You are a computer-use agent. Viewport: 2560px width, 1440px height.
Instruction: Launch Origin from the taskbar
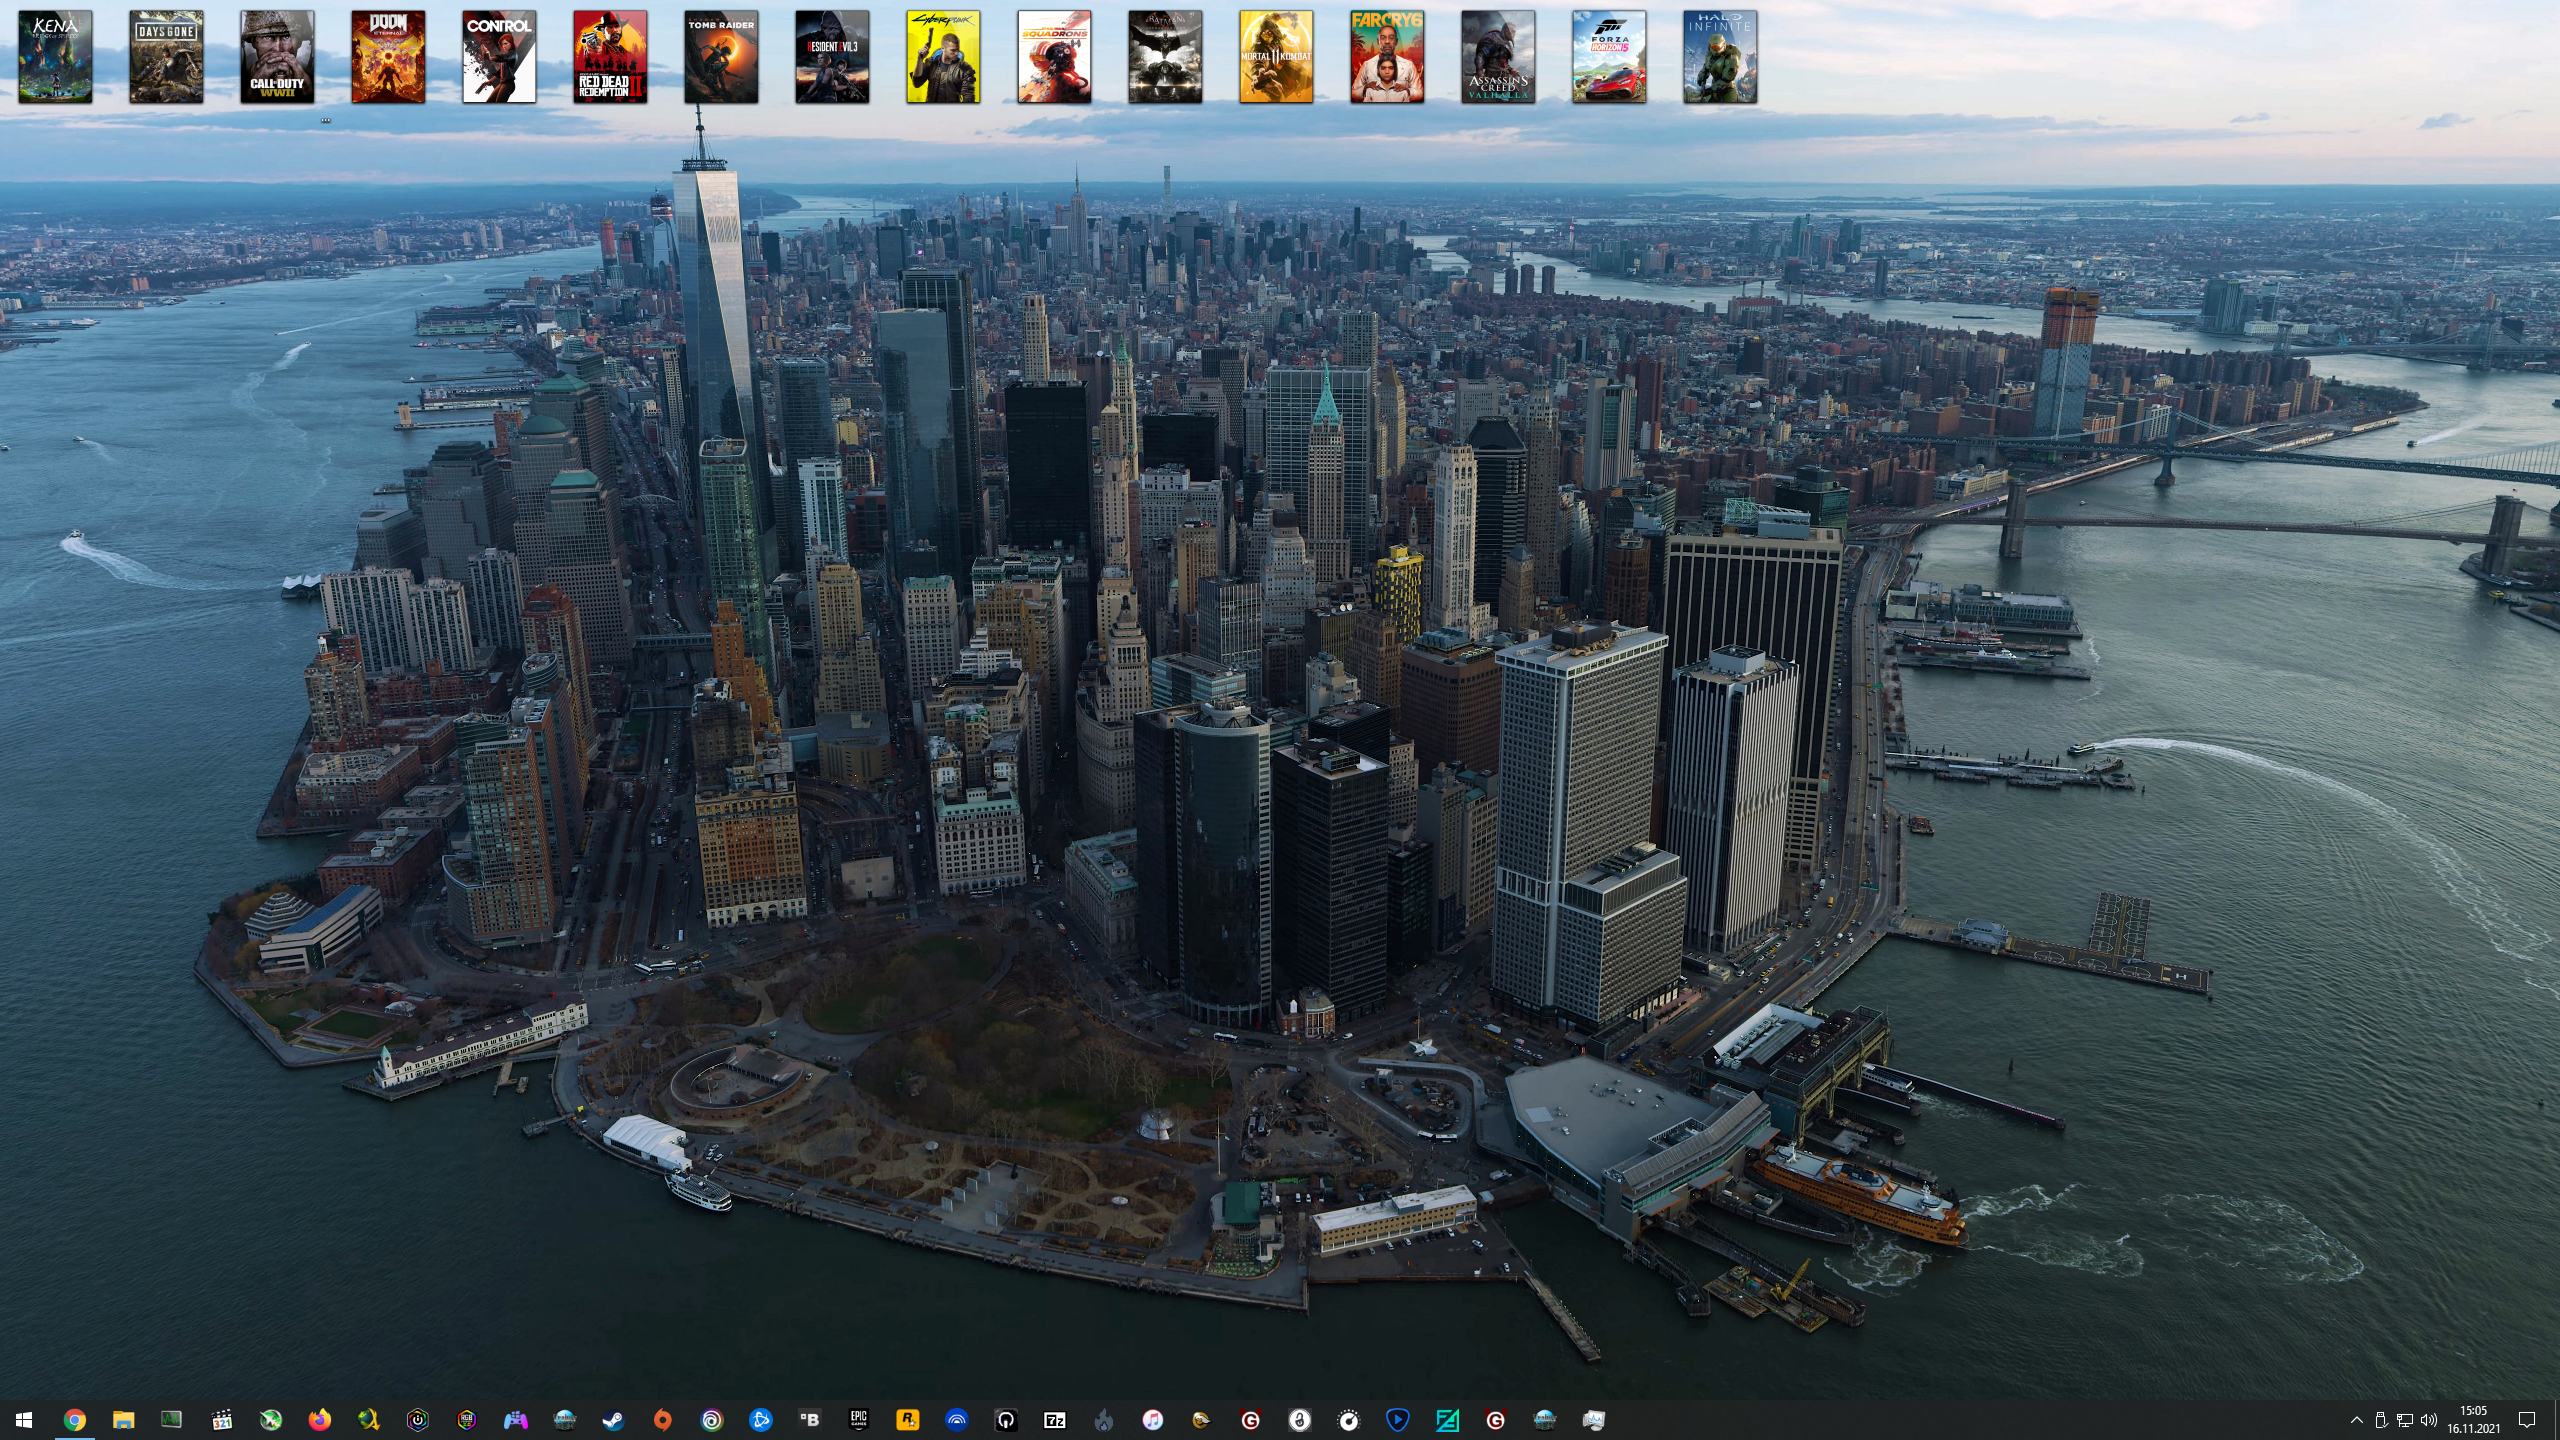tap(662, 1420)
